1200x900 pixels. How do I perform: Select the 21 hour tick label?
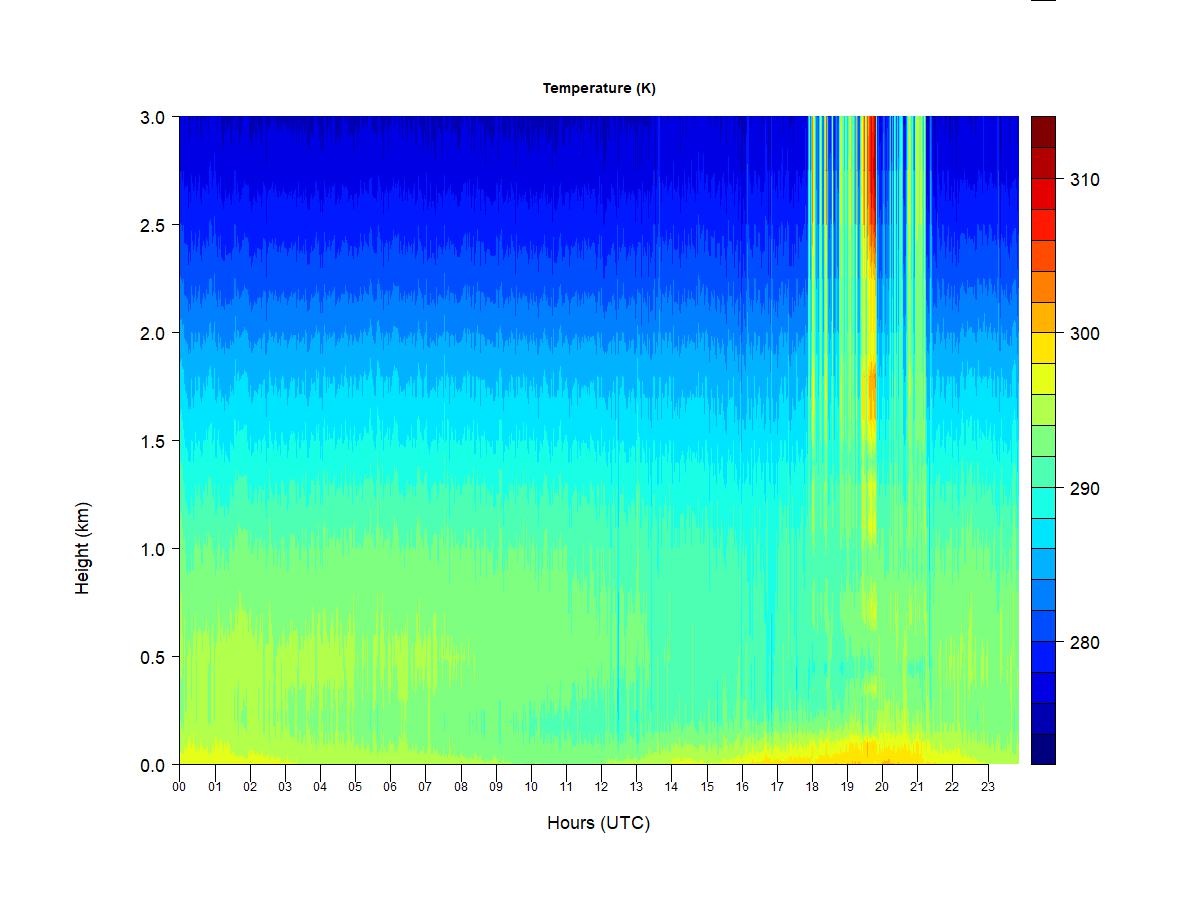917,787
